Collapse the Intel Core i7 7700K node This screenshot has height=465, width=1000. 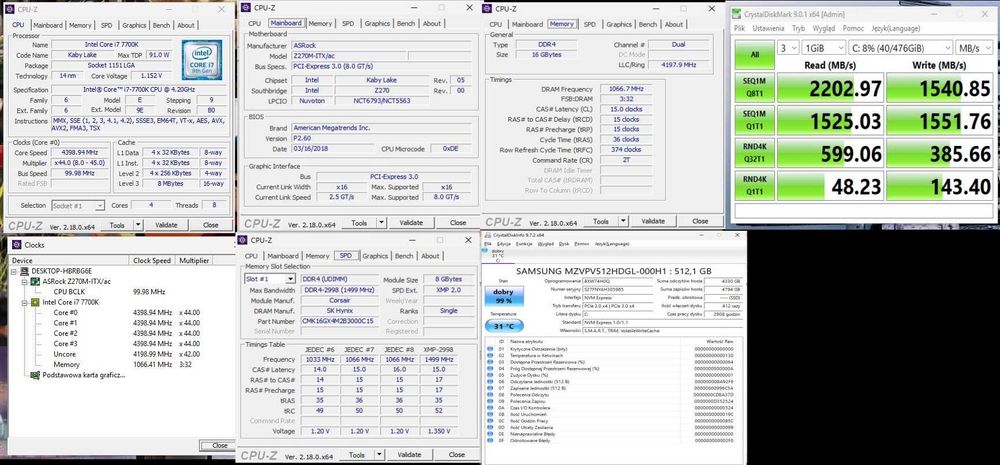pos(24,302)
